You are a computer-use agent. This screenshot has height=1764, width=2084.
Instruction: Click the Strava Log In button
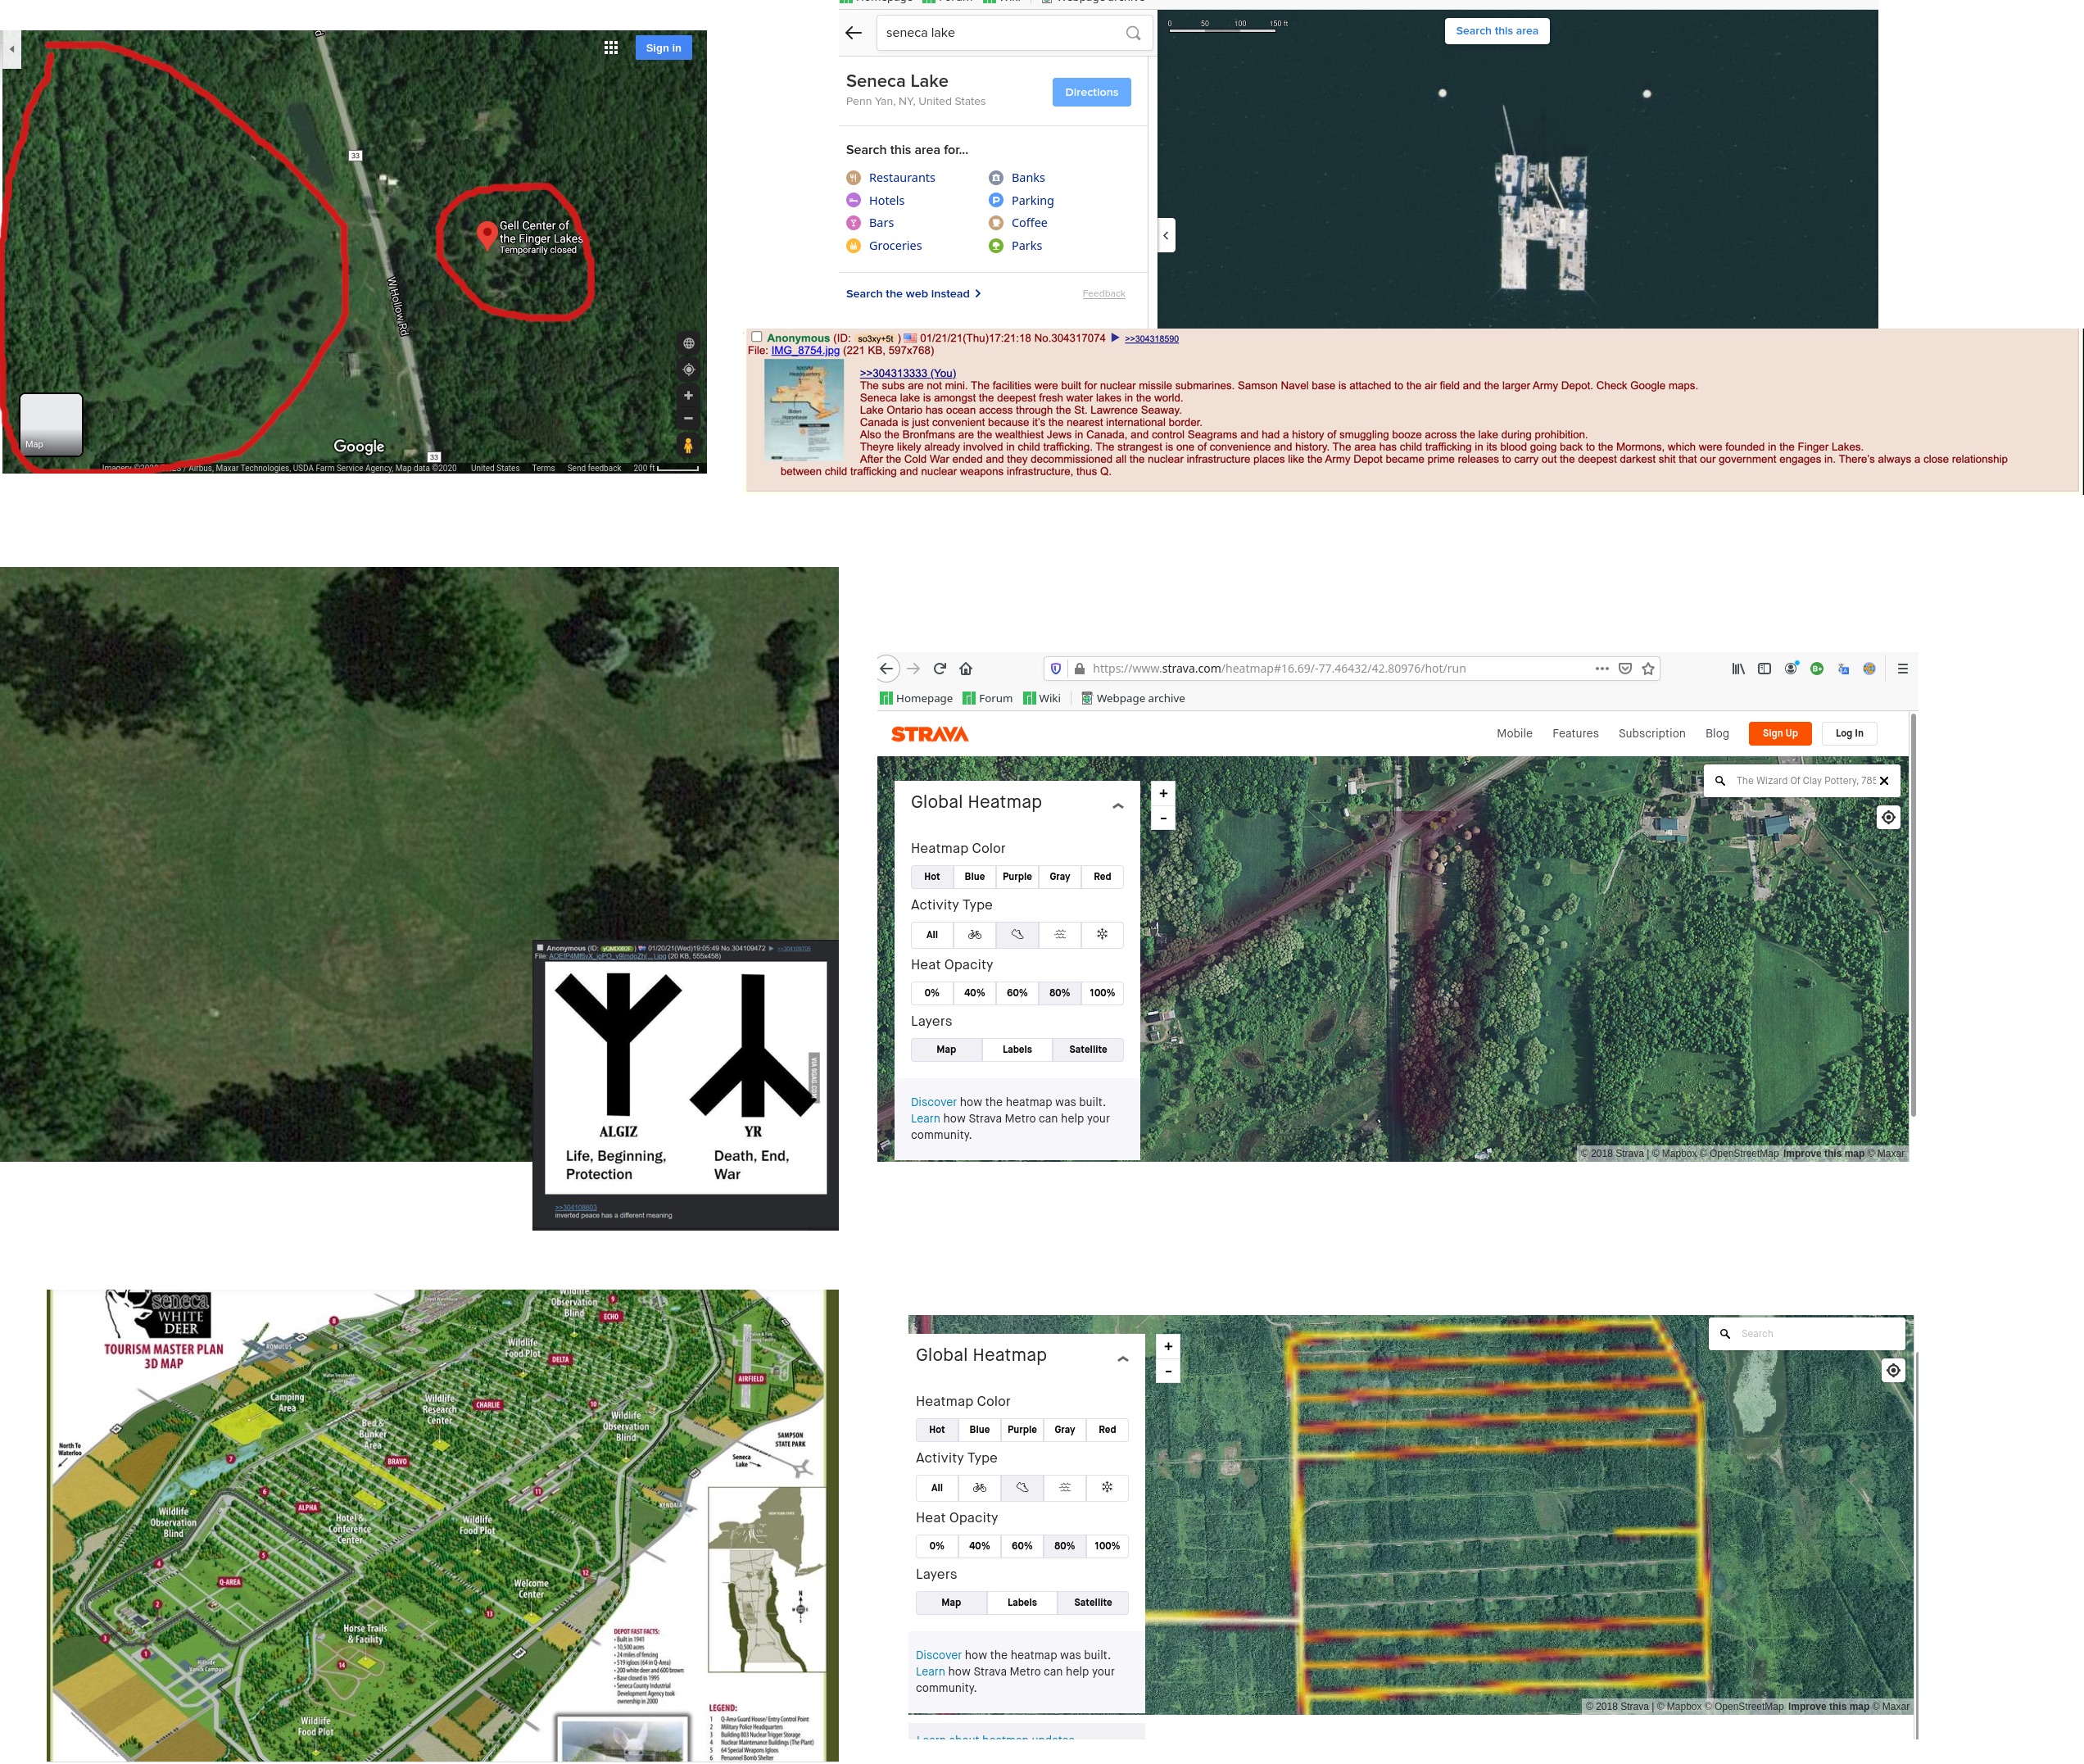point(1849,734)
